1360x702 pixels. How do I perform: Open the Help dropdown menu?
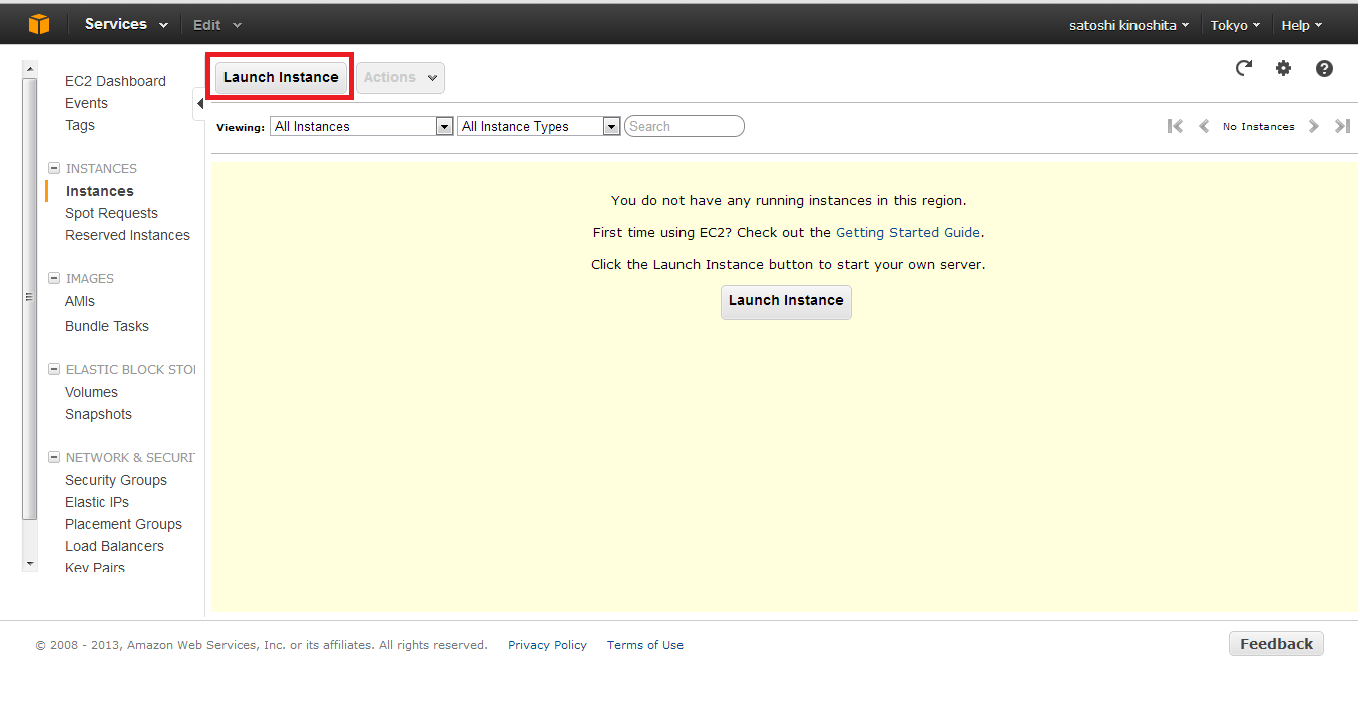point(1302,25)
